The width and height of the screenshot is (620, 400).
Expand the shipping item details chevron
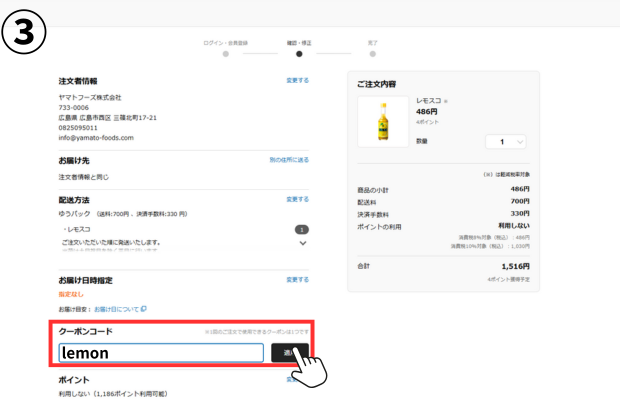(x=301, y=243)
